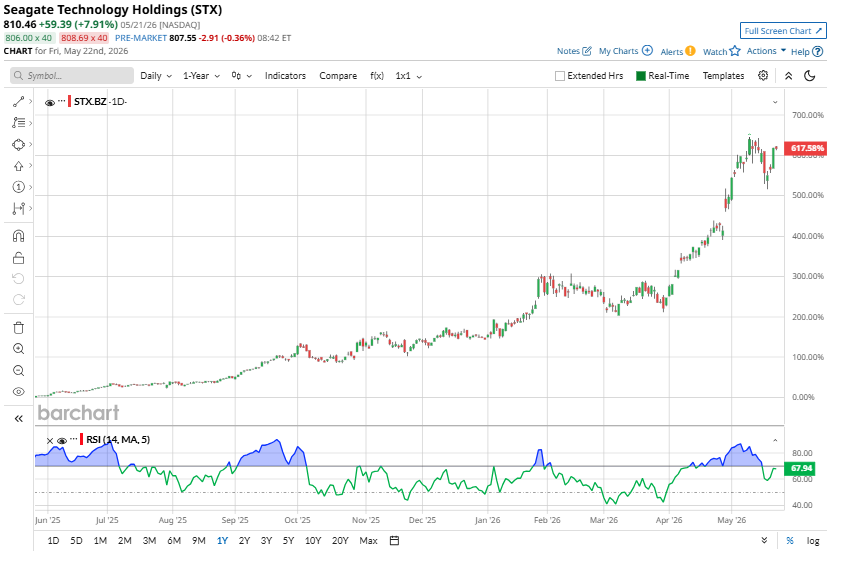Toggle STX.BZ series visibility eye

(x=50, y=102)
